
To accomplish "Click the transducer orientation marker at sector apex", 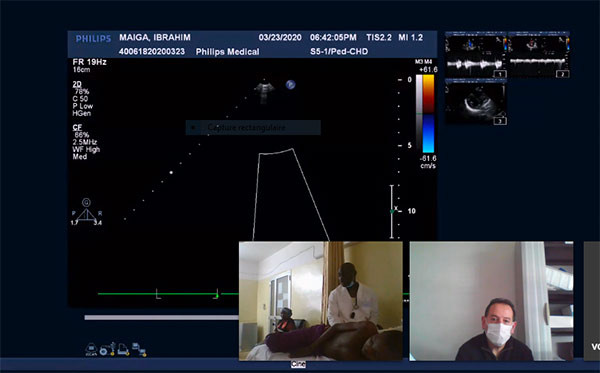I will coord(264,90).
